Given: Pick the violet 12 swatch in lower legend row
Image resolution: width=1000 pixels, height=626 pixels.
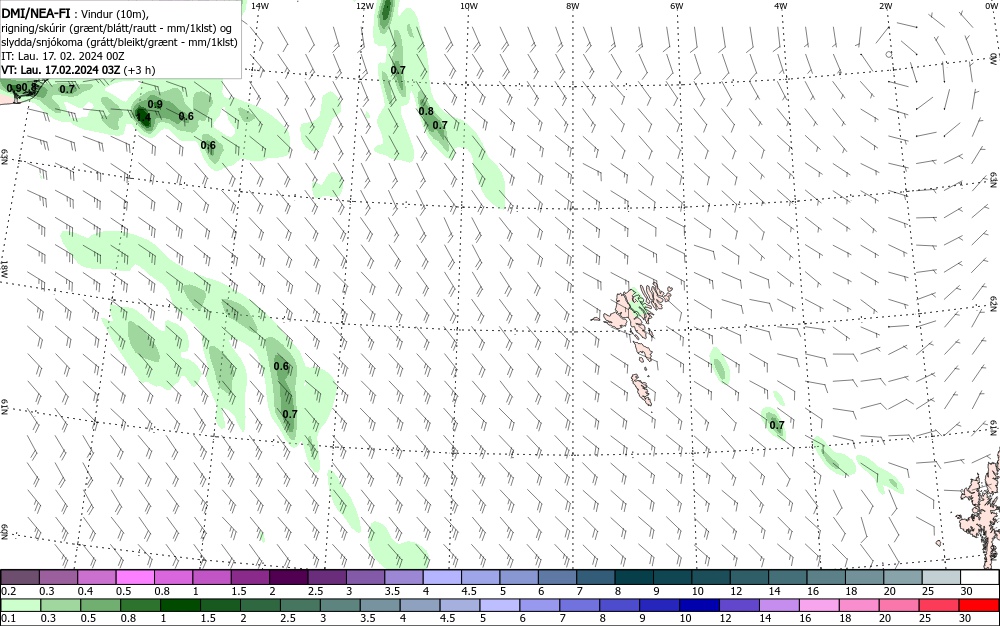Looking at the screenshot, I should [x=739, y=604].
